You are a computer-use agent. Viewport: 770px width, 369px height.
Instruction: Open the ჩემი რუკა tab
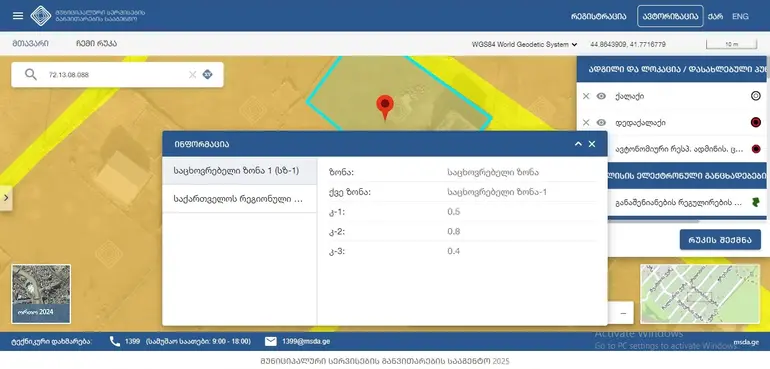[x=96, y=44]
